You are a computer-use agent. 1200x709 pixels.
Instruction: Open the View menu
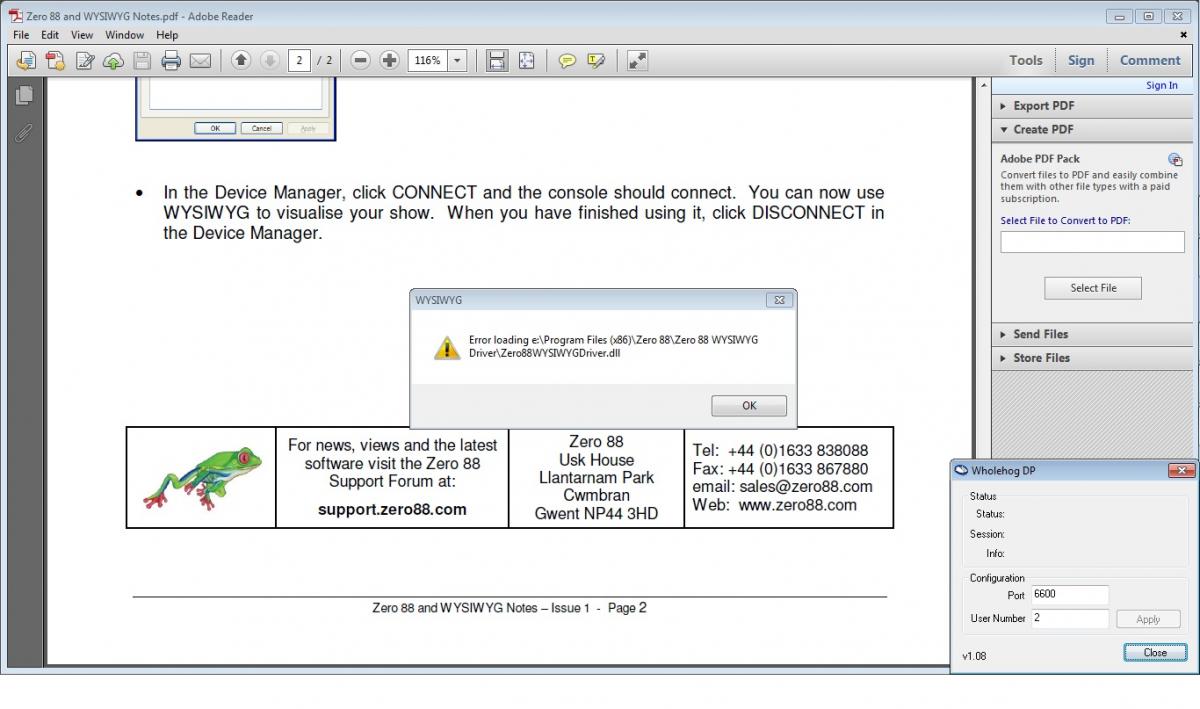(x=82, y=35)
